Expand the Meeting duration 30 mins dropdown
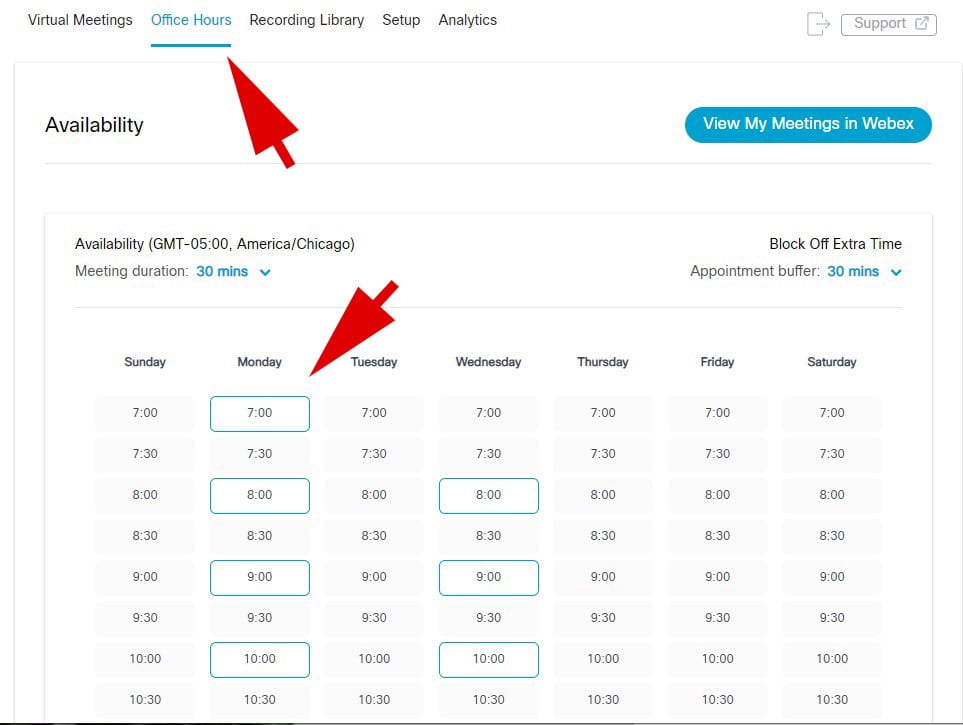The height and width of the screenshot is (725, 963). [233, 272]
